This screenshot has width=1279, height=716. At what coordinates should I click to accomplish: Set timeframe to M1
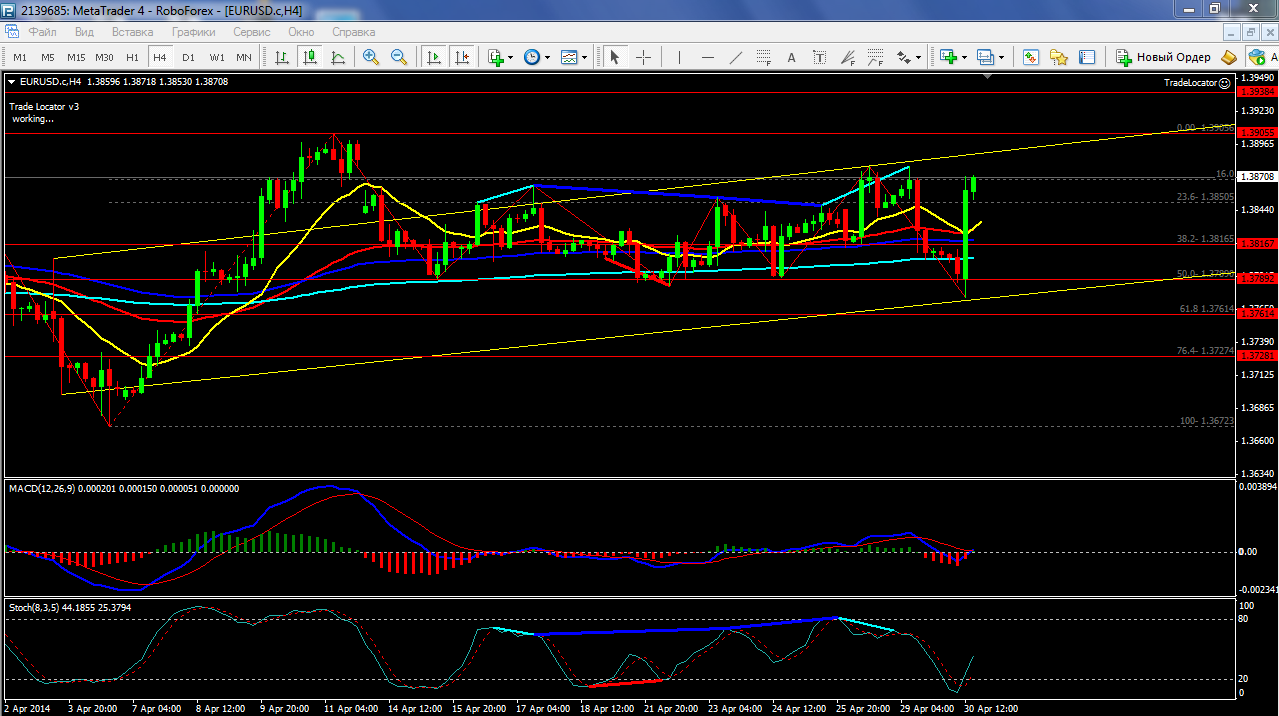point(20,57)
